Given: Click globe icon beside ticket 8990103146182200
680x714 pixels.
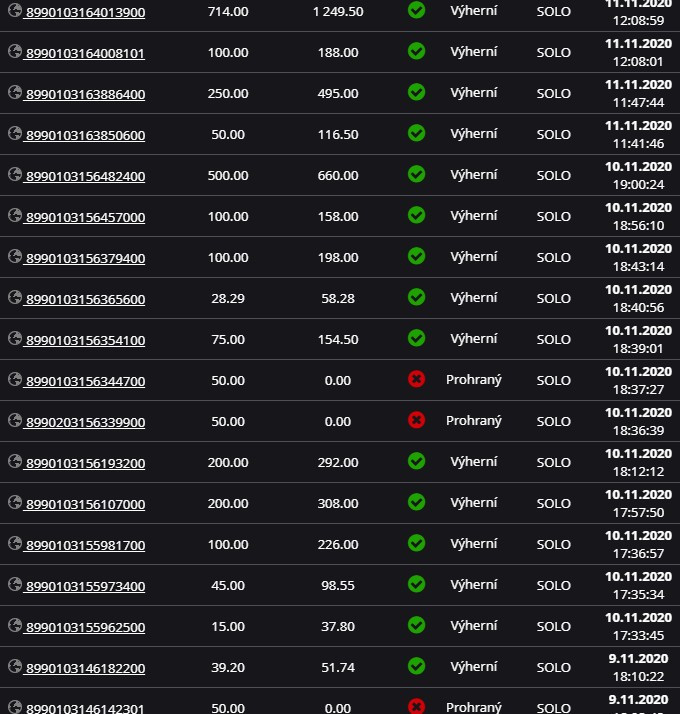Looking at the screenshot, I should (15, 666).
